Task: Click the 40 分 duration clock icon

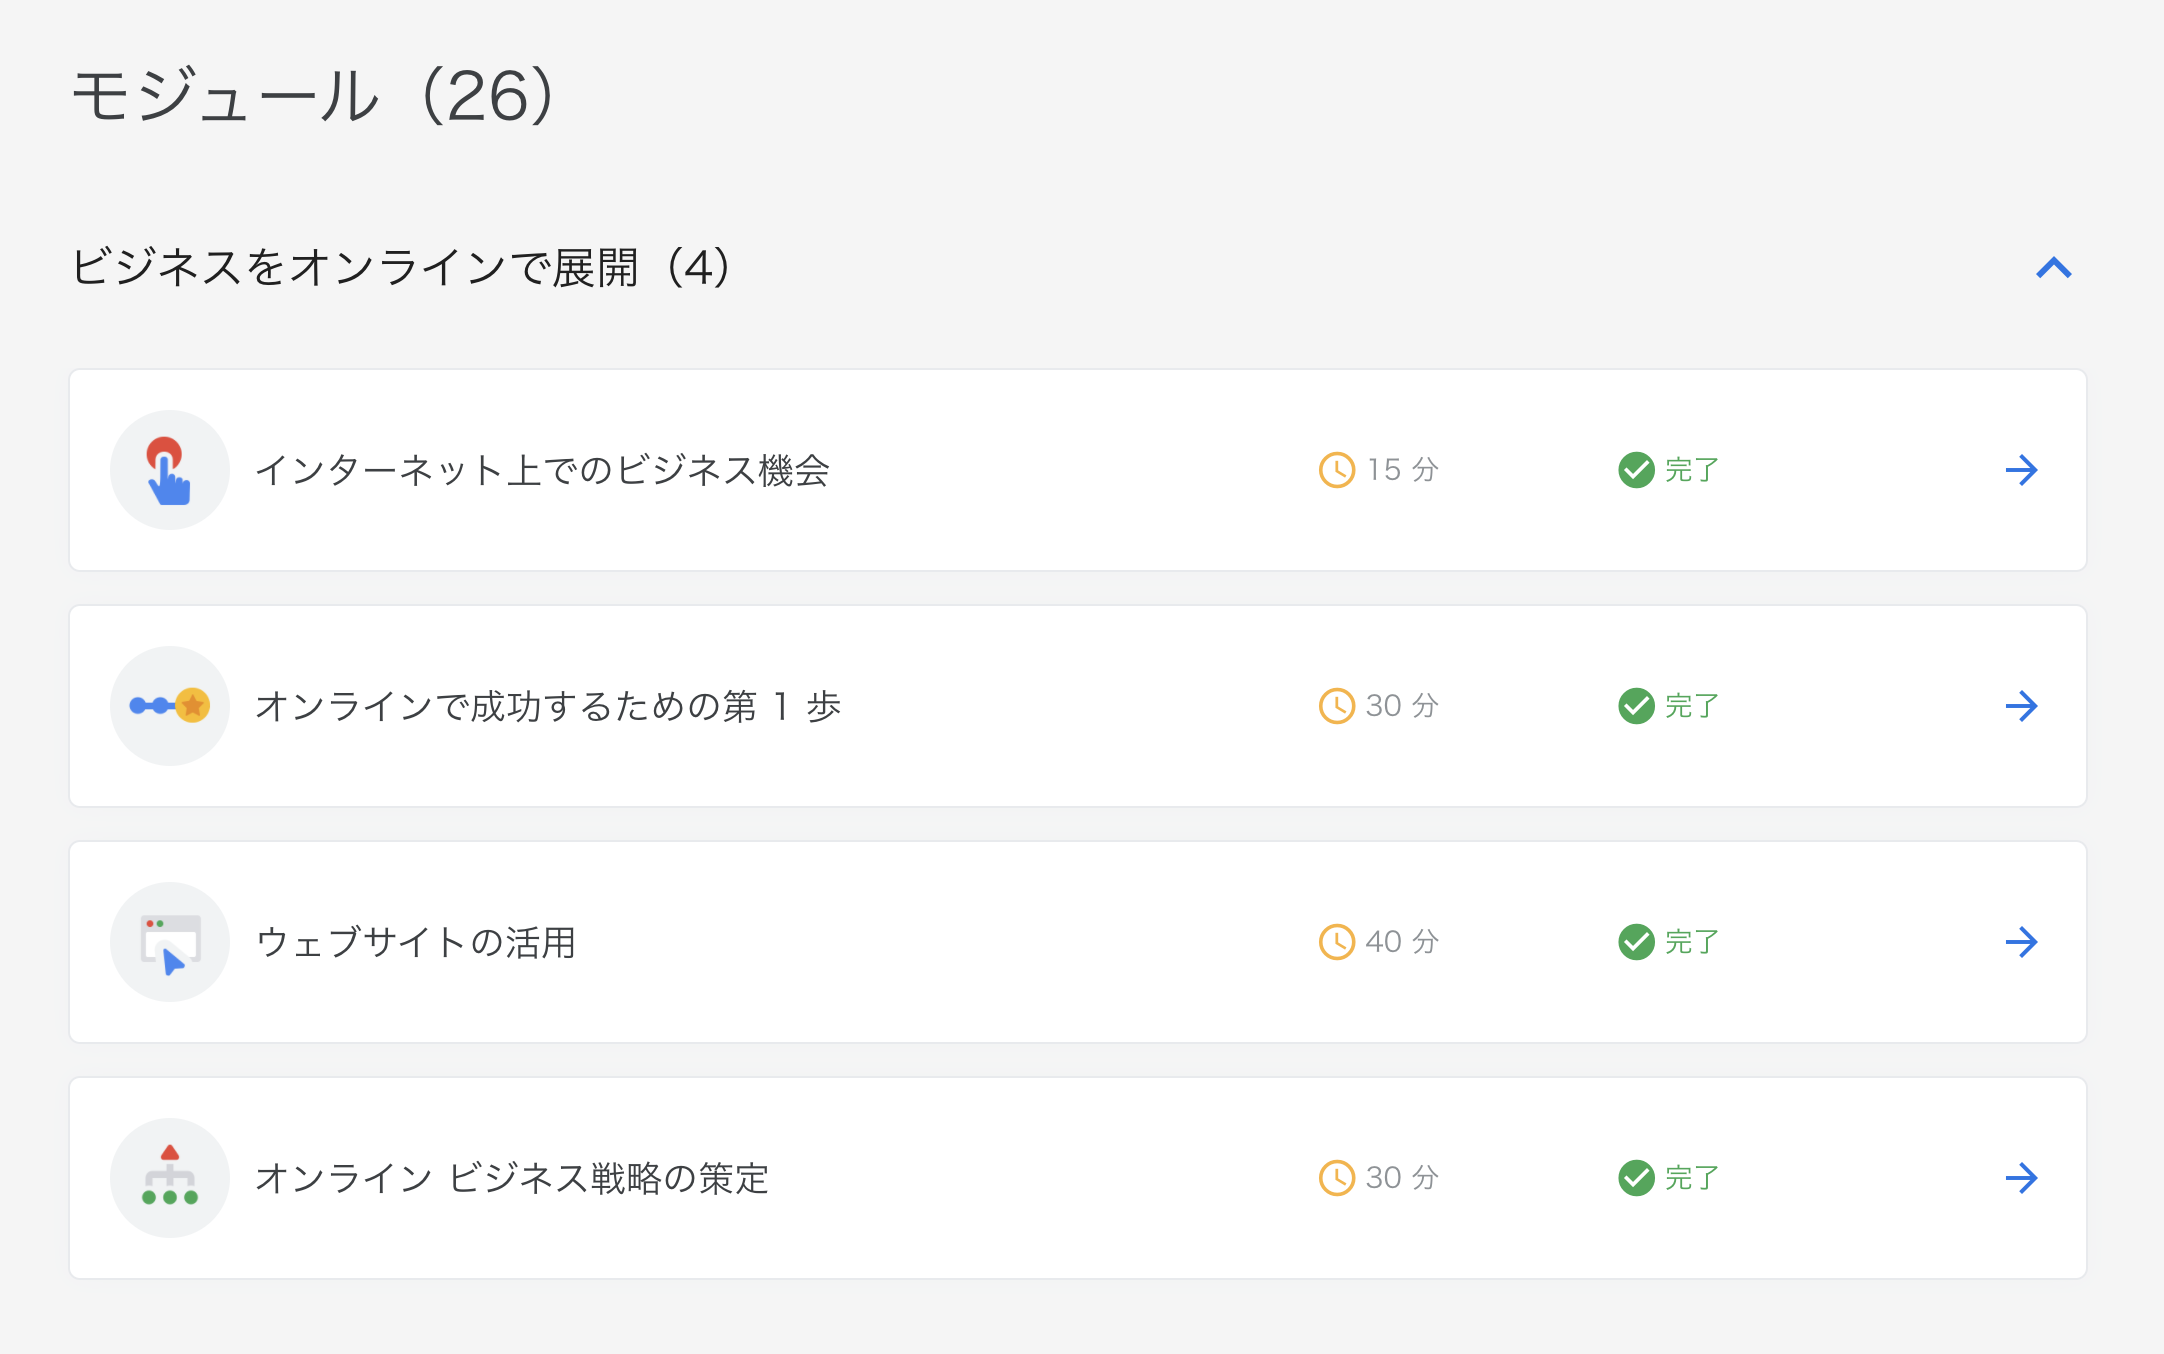Action: 1337,942
